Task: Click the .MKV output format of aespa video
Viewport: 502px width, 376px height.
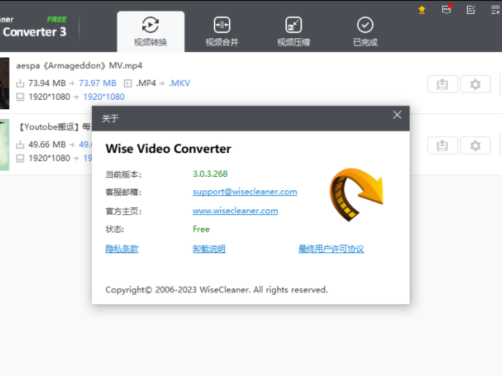Action: (179, 83)
